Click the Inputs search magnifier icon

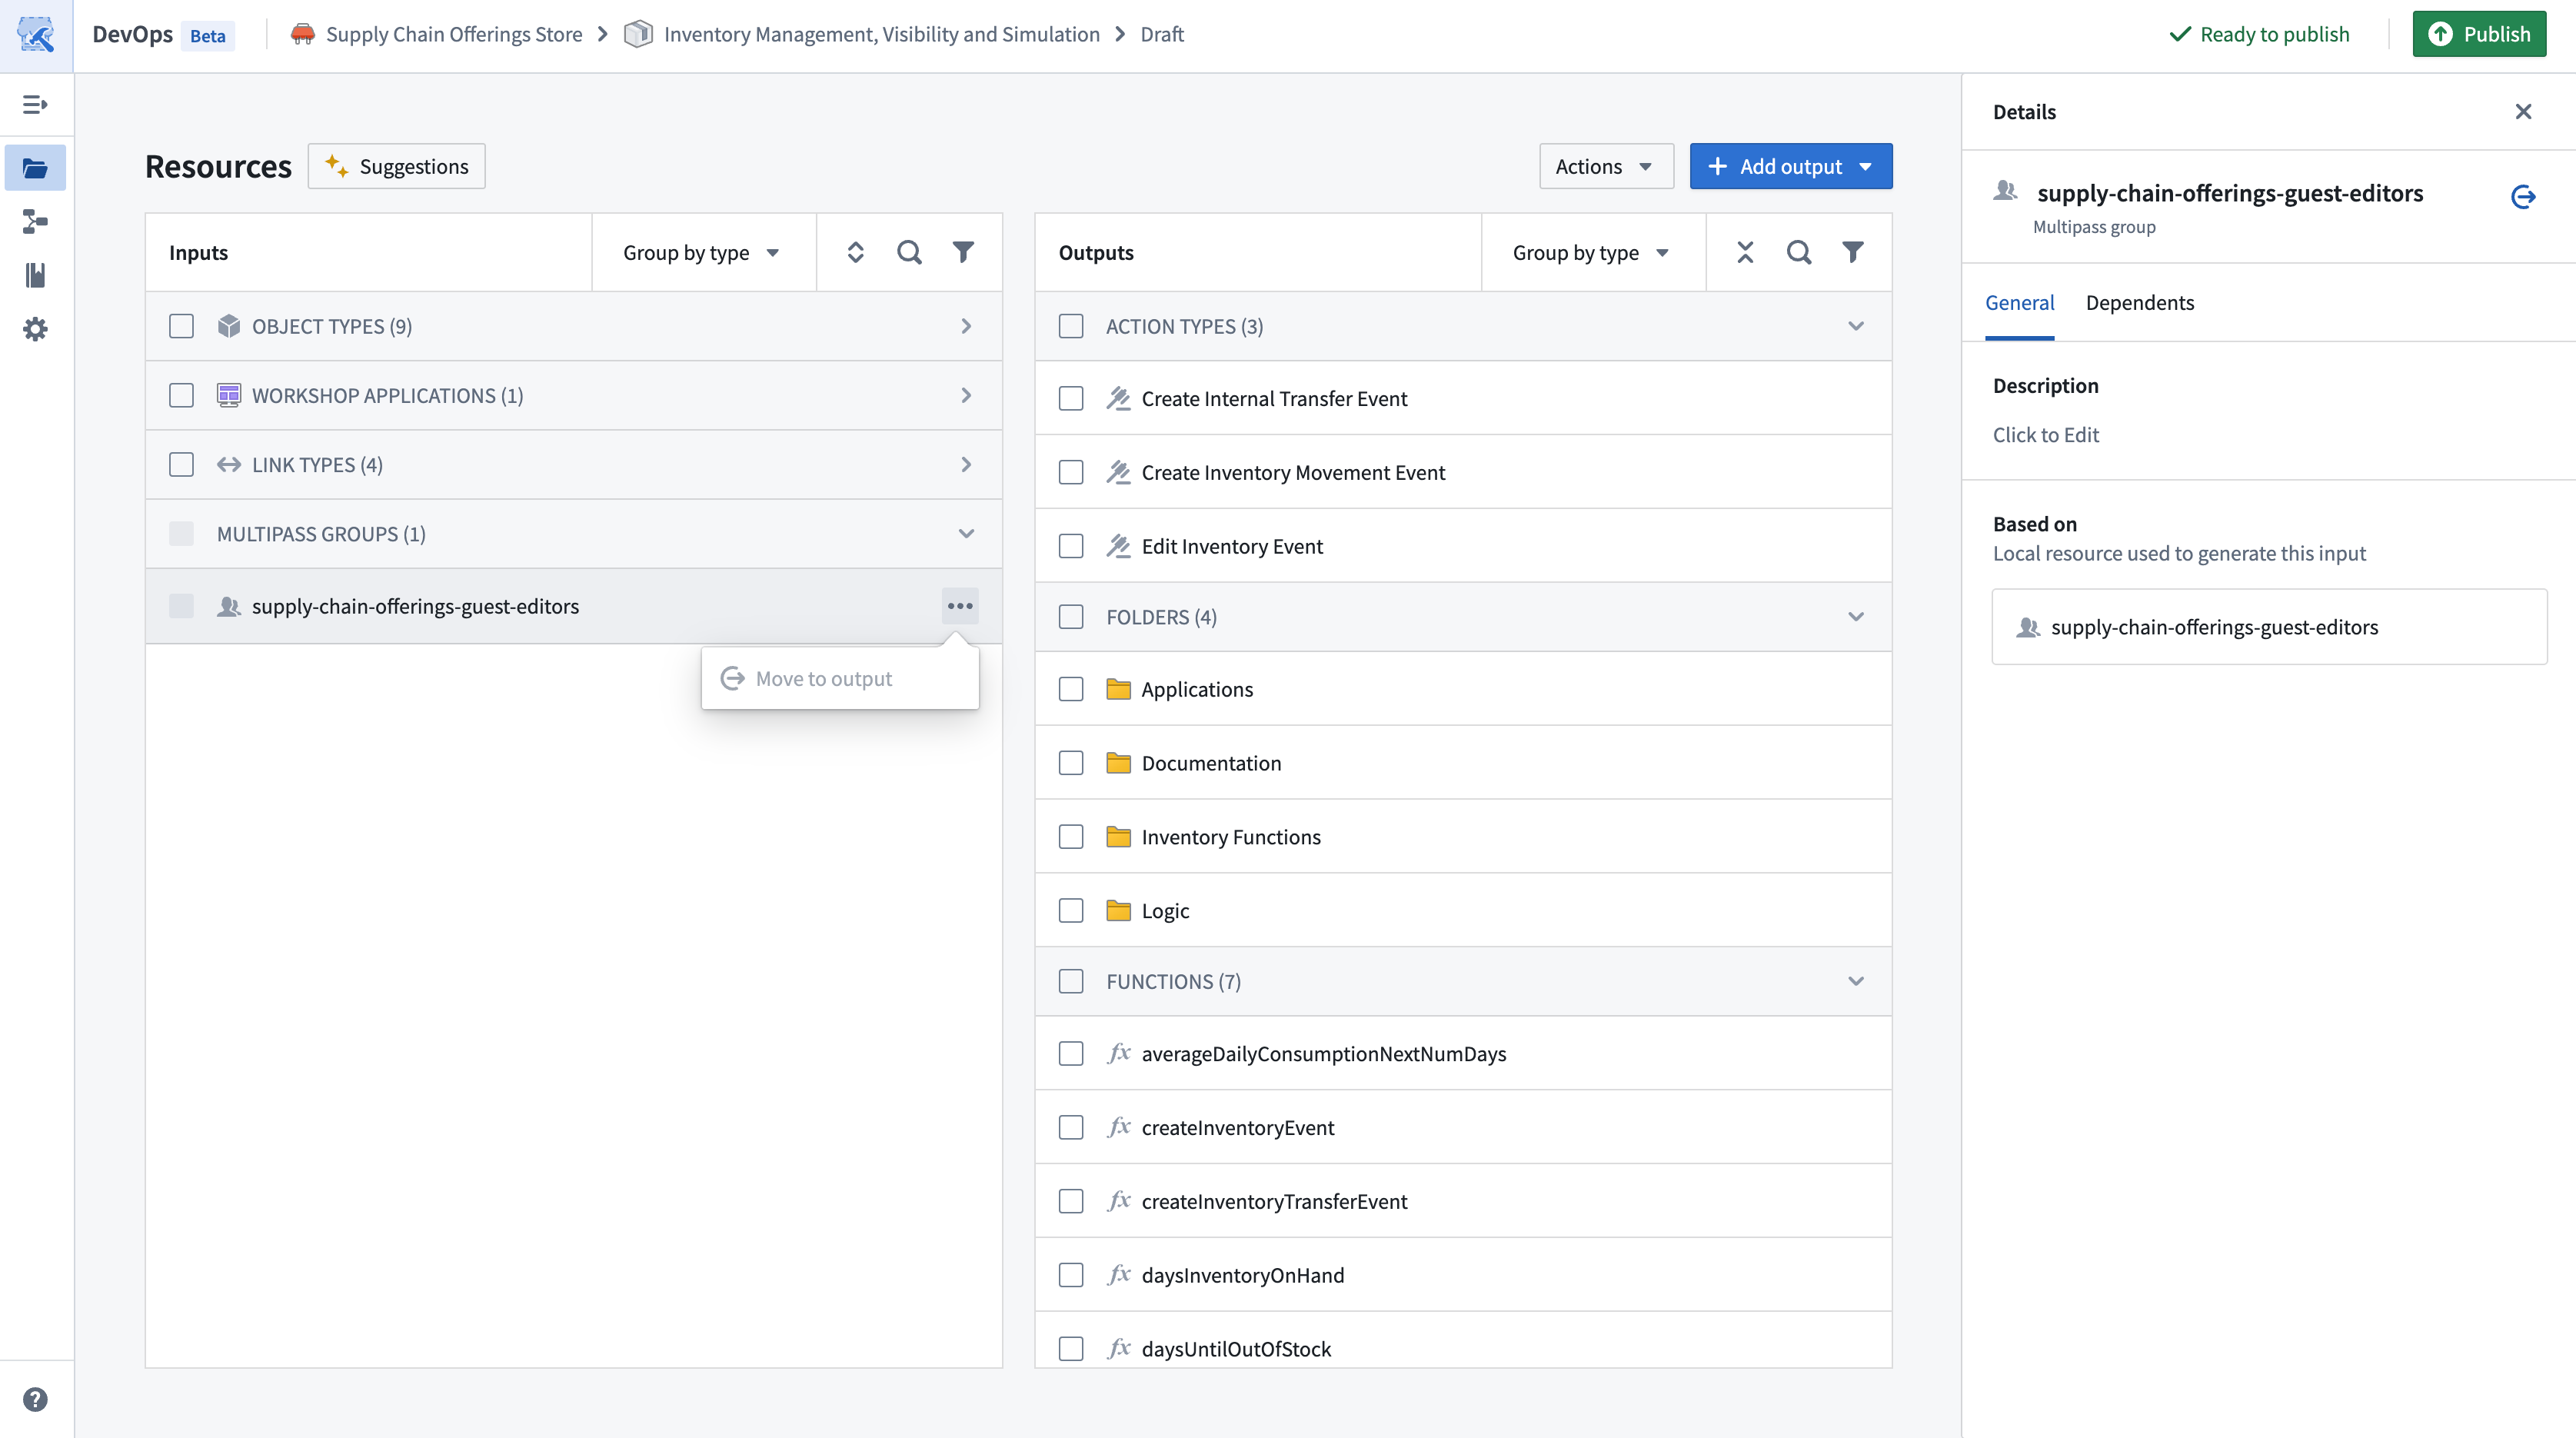pyautogui.click(x=908, y=252)
